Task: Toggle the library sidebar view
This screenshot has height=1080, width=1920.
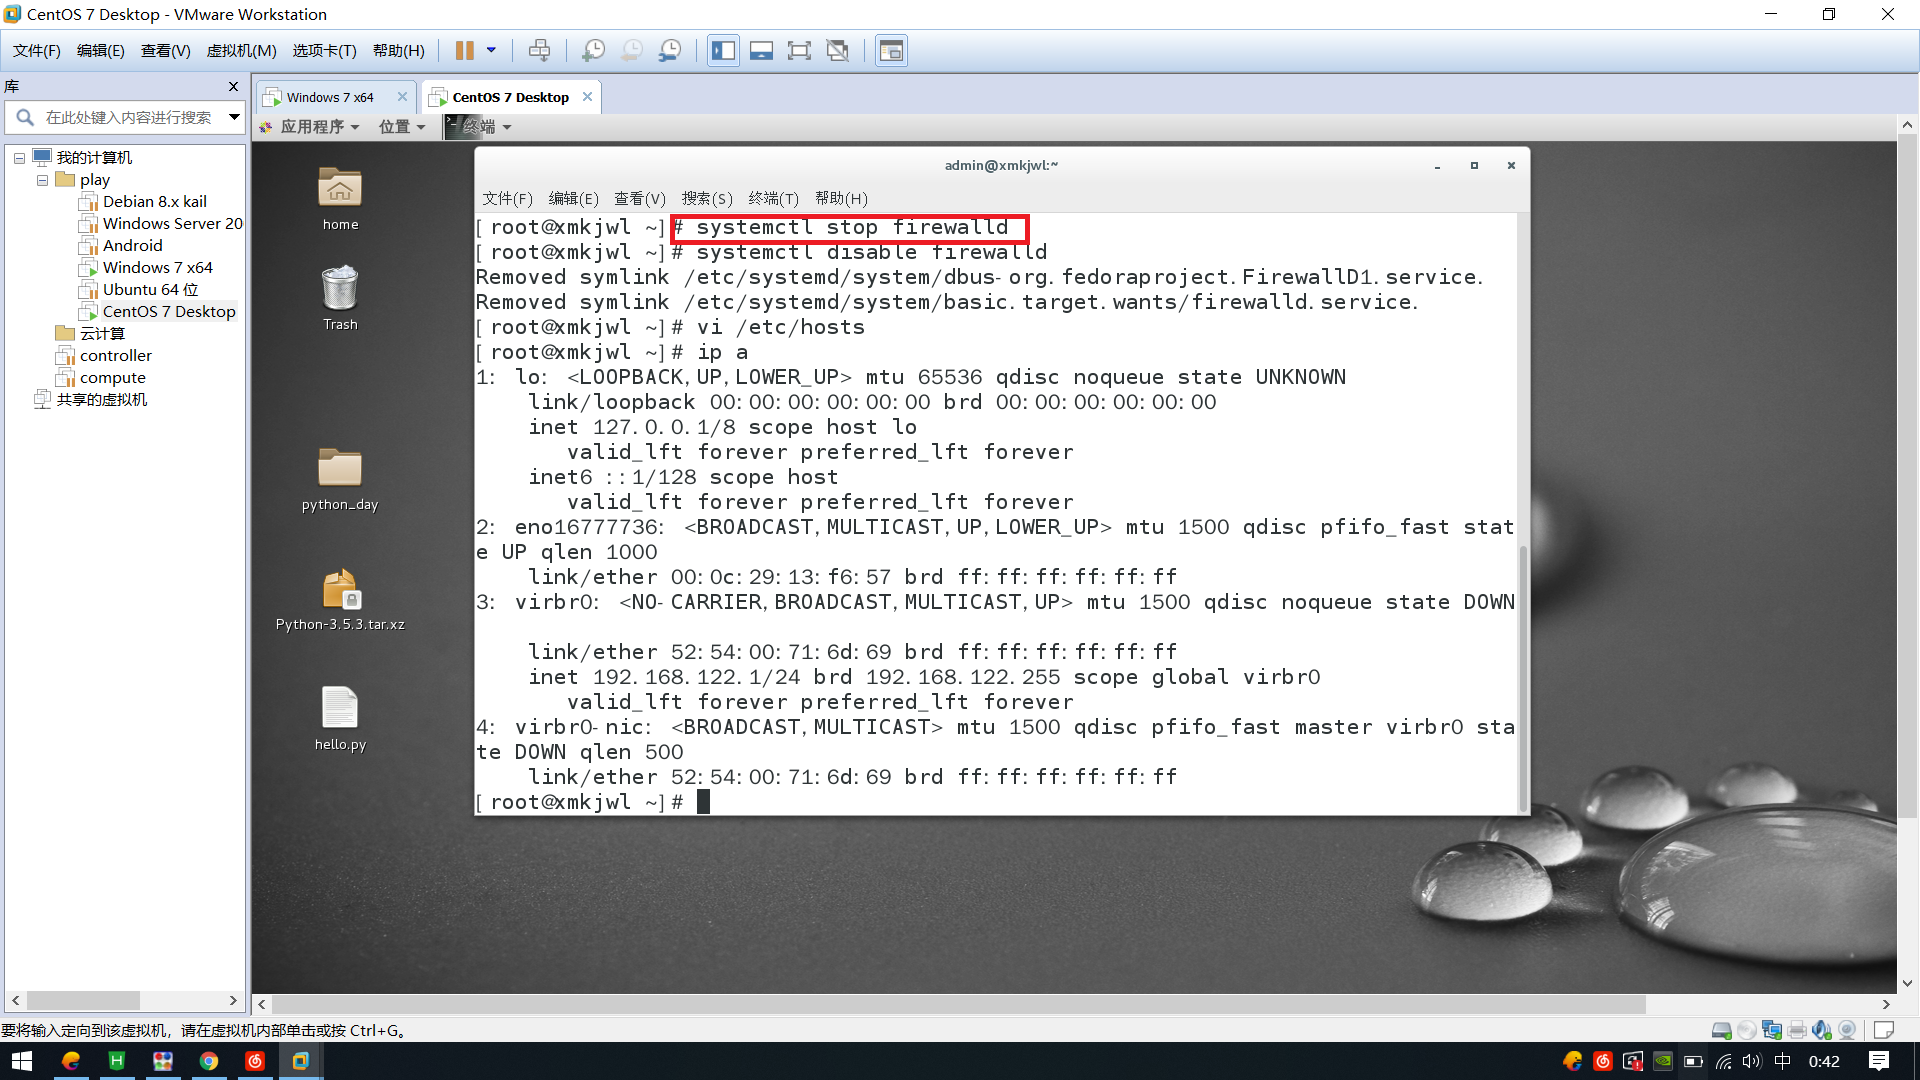Action: tap(723, 51)
